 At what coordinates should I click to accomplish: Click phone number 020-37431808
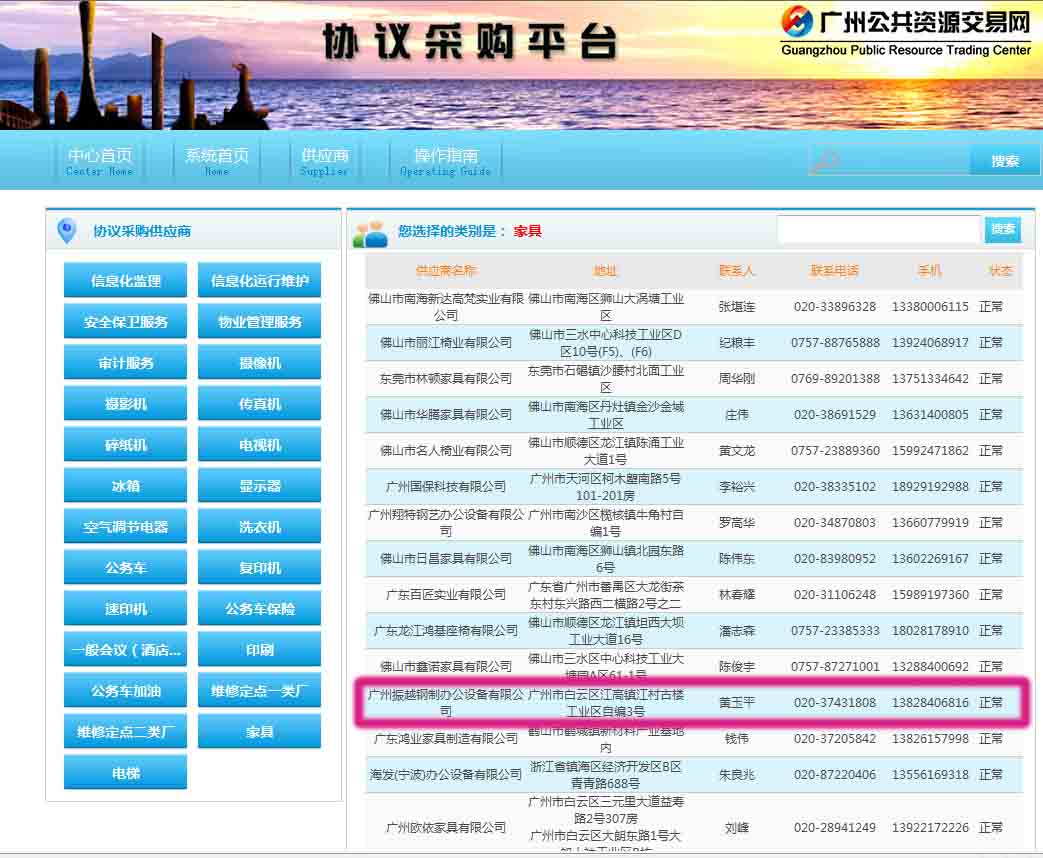835,702
